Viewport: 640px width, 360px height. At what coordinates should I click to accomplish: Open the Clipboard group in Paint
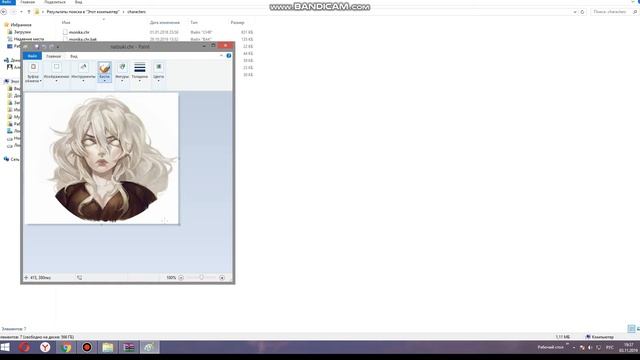point(33,73)
